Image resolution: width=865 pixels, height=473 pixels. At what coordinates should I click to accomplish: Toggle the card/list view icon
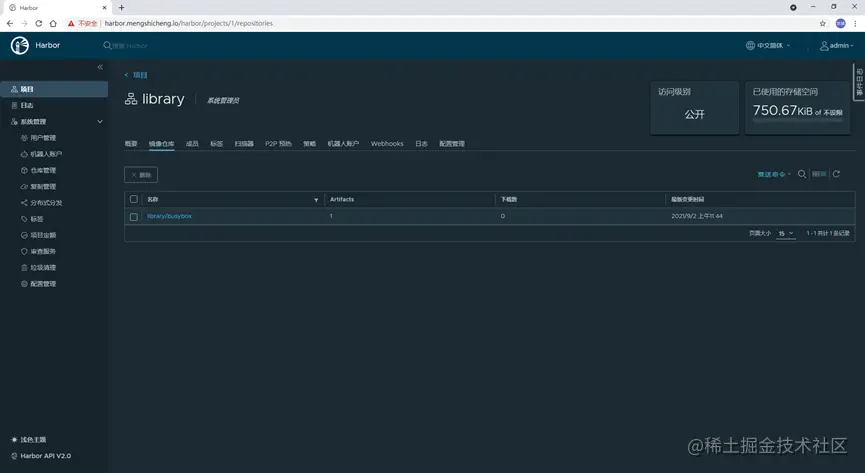pos(819,174)
